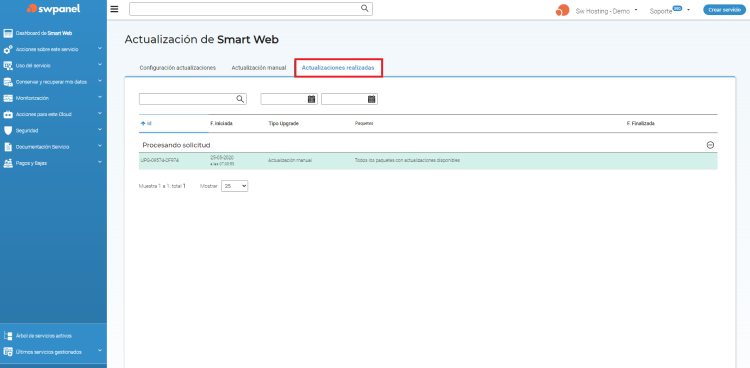This screenshot has height=368, width=750.
Task: Click the 25-05-2020 start date cell
Action: pos(222,160)
